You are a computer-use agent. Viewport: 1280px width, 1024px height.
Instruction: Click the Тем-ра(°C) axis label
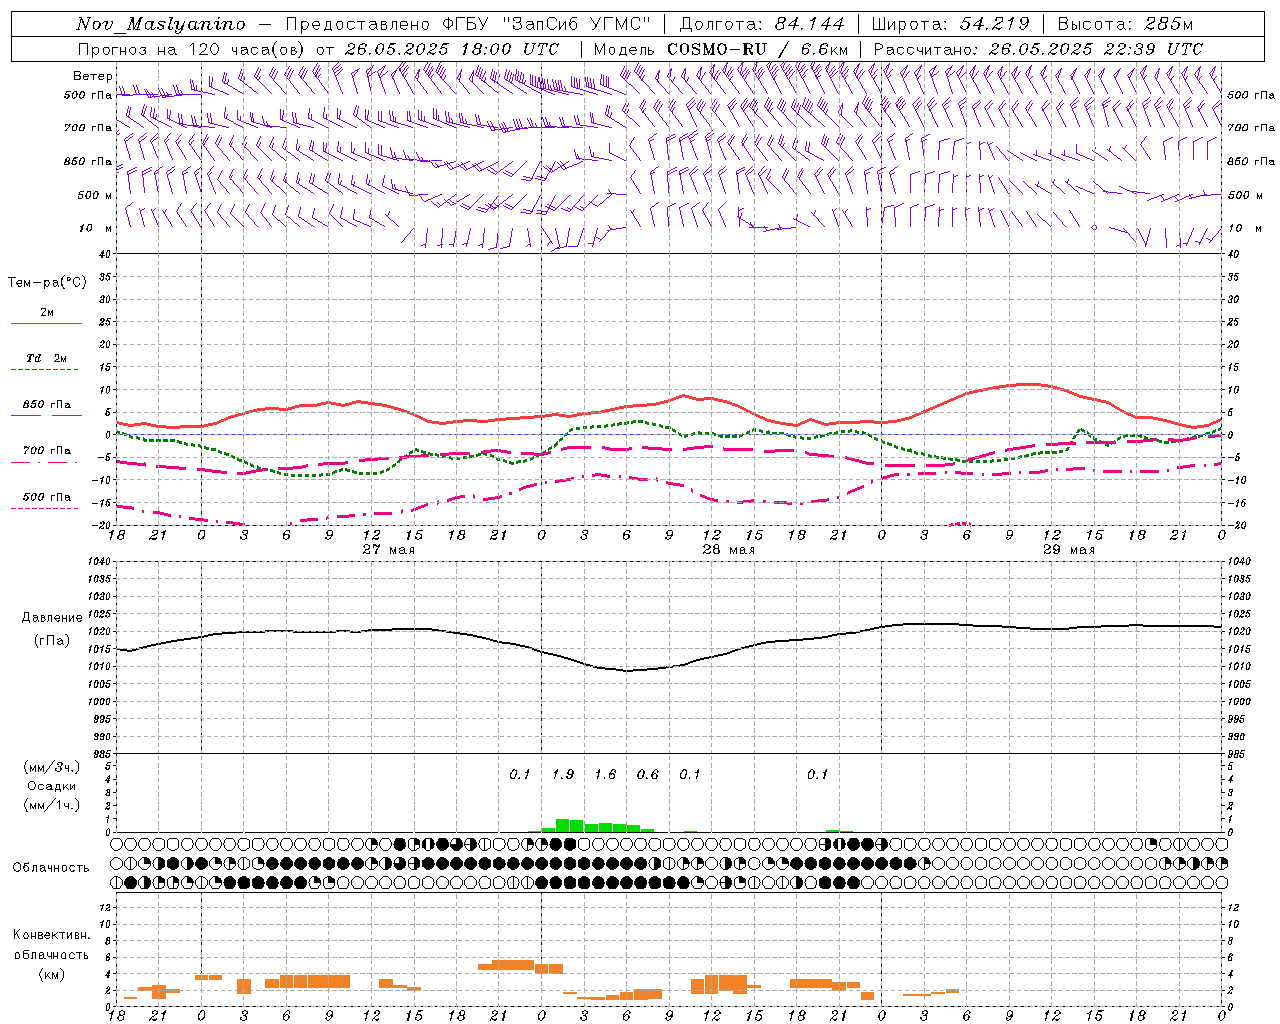pos(47,283)
